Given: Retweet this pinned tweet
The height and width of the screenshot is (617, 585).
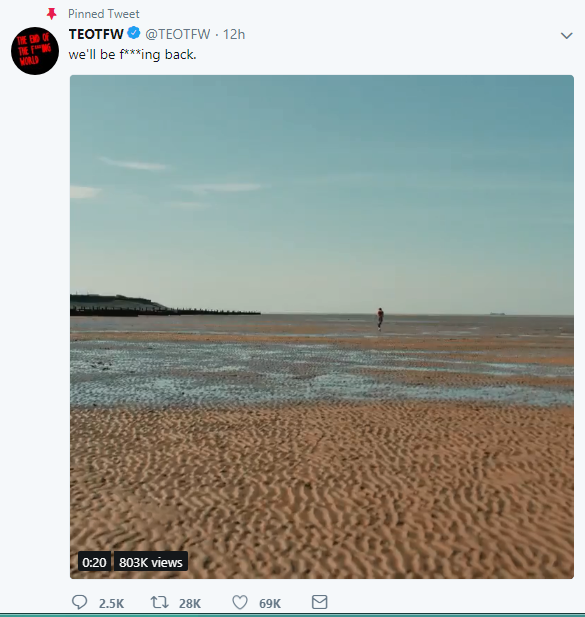Looking at the screenshot, I should point(159,602).
